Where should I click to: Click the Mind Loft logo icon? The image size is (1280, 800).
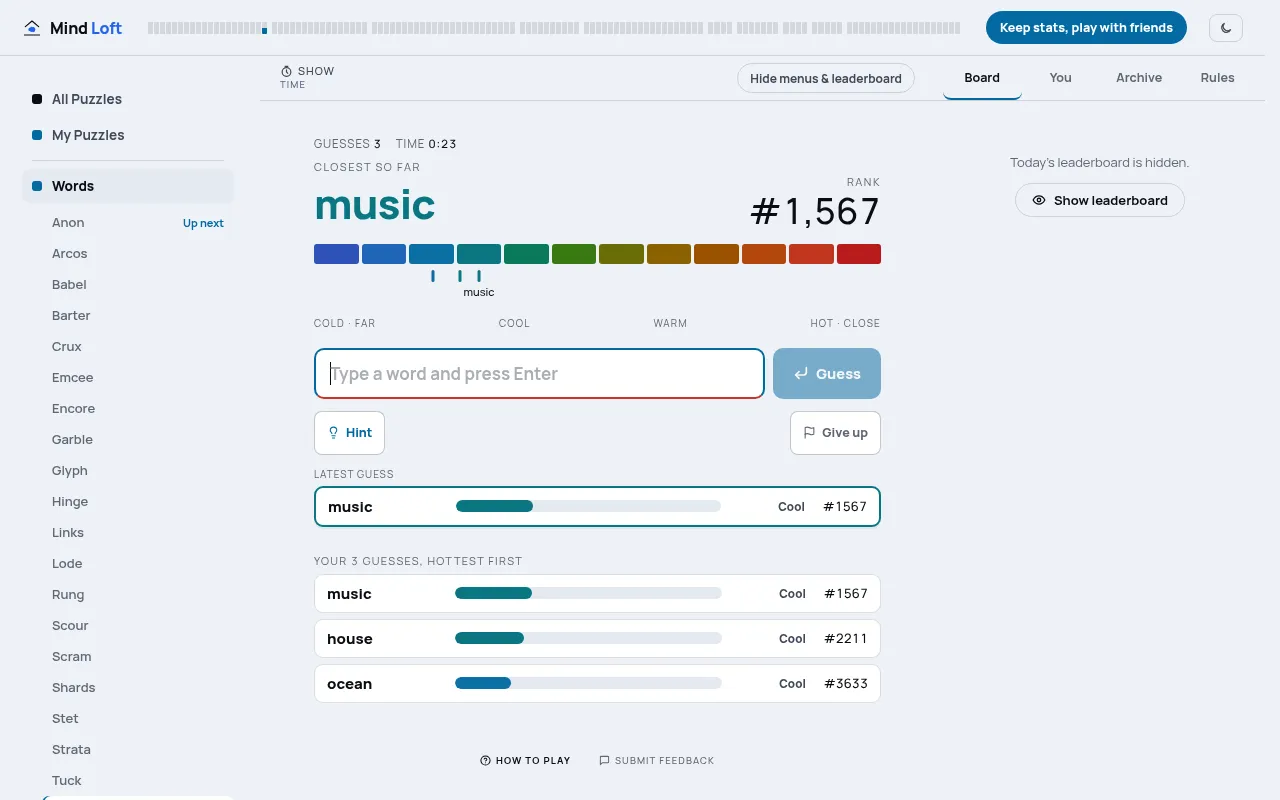point(32,28)
